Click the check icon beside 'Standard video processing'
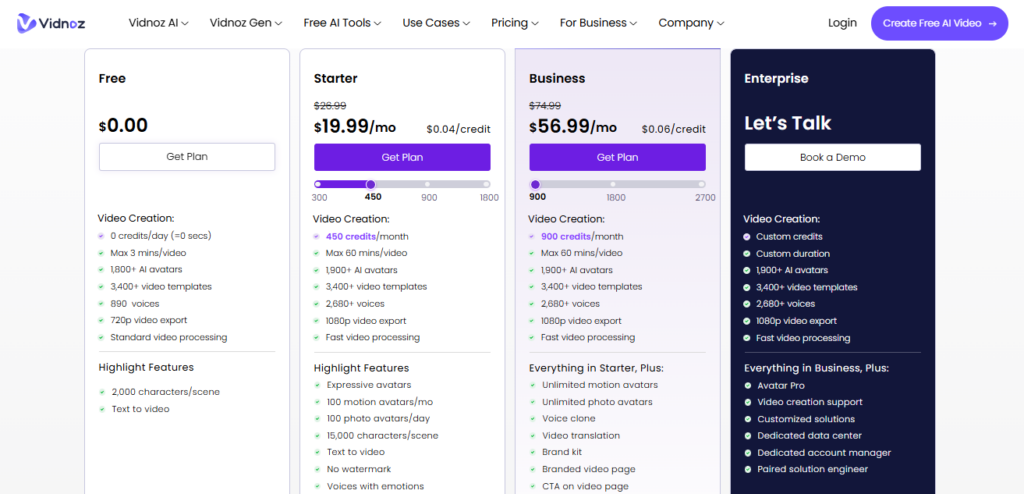Image resolution: width=1024 pixels, height=494 pixels. pyautogui.click(x=101, y=338)
